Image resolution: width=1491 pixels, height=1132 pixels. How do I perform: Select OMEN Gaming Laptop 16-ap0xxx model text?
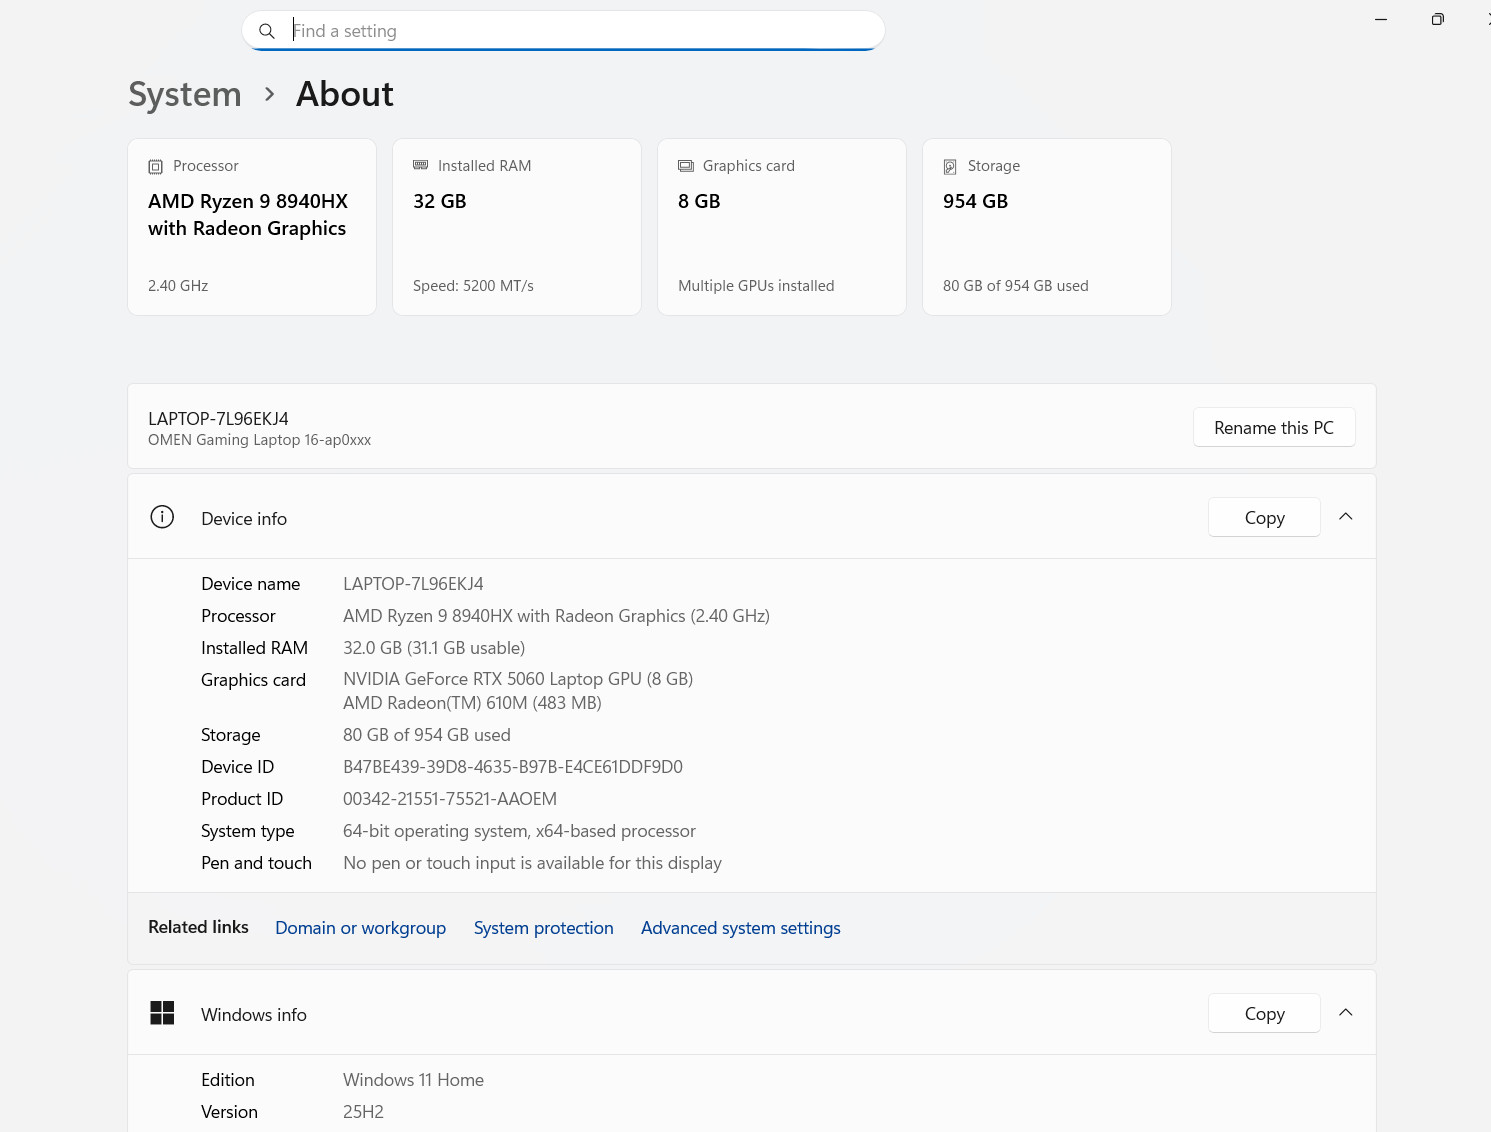pos(260,440)
